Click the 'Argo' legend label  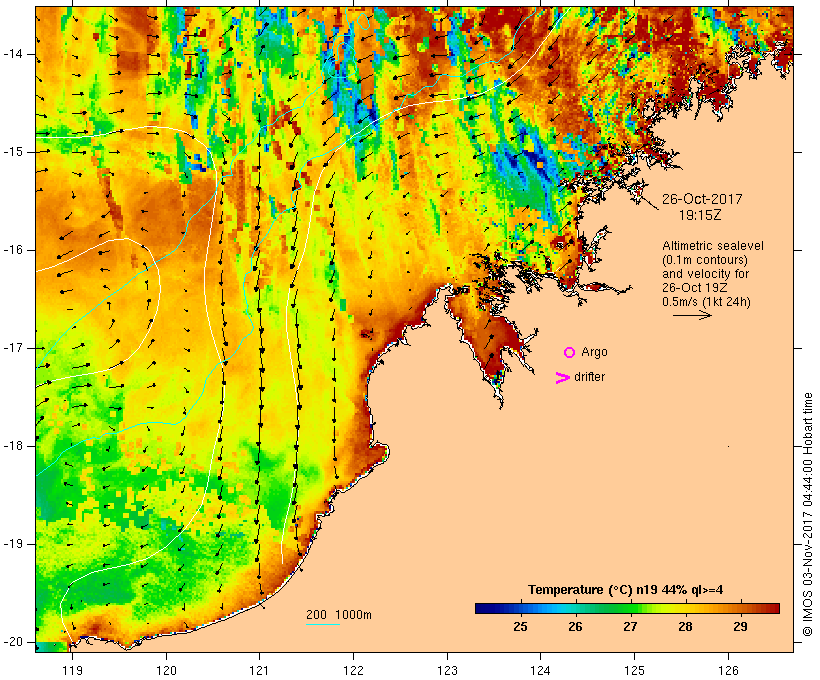(594, 352)
